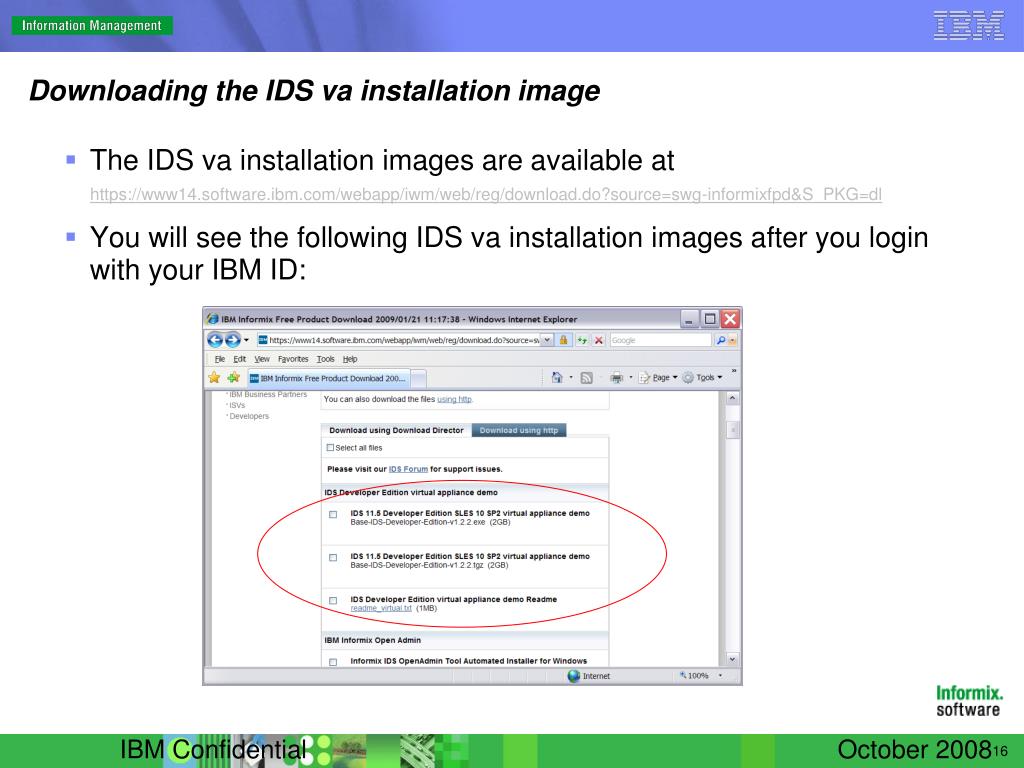Tick checkbox for OpenAdmin Tool Automated Installer
Viewport: 1024px width, 768px height.
[x=333, y=662]
